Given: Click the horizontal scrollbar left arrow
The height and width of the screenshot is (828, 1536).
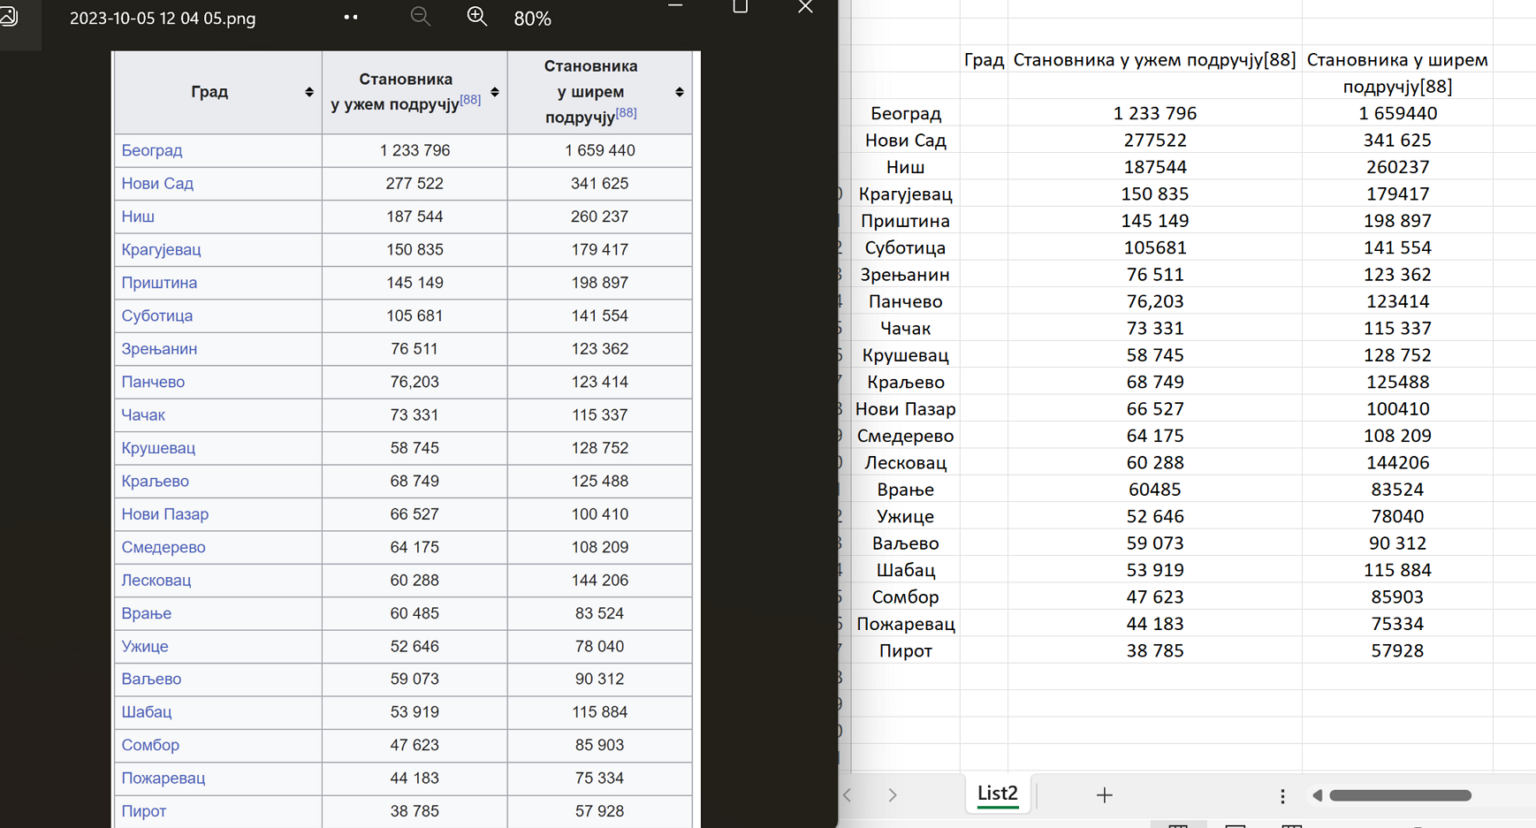Looking at the screenshot, I should click(x=1317, y=796).
